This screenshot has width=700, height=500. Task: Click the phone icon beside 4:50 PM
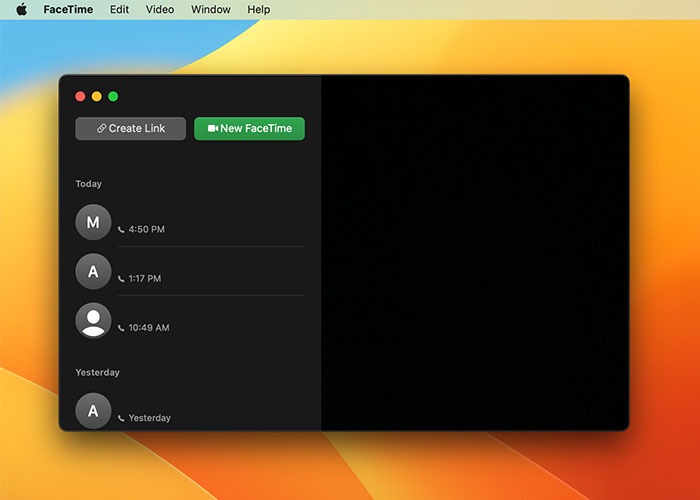click(x=121, y=229)
